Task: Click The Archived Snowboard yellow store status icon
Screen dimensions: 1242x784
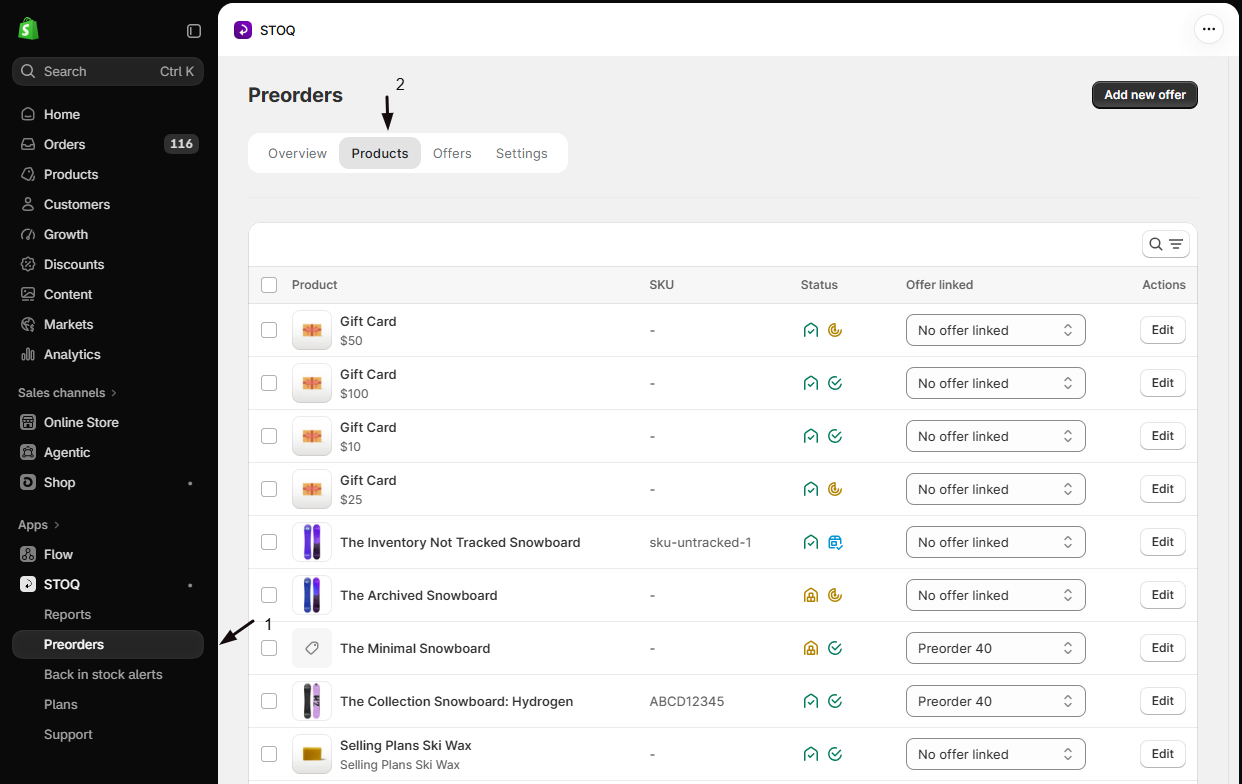Action: coord(811,595)
